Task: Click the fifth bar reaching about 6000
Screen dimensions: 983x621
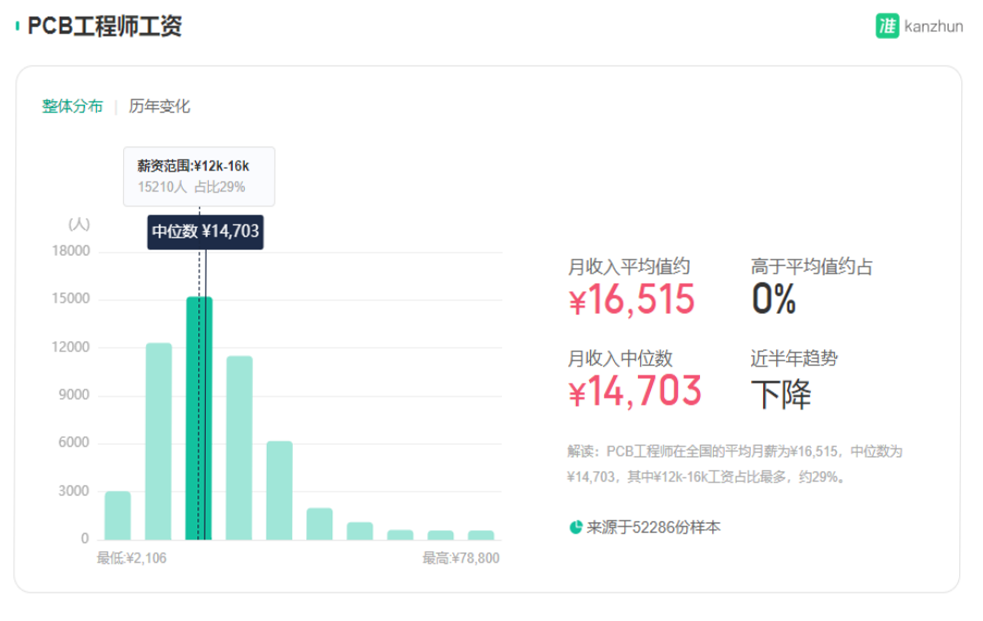Action: click(279, 490)
